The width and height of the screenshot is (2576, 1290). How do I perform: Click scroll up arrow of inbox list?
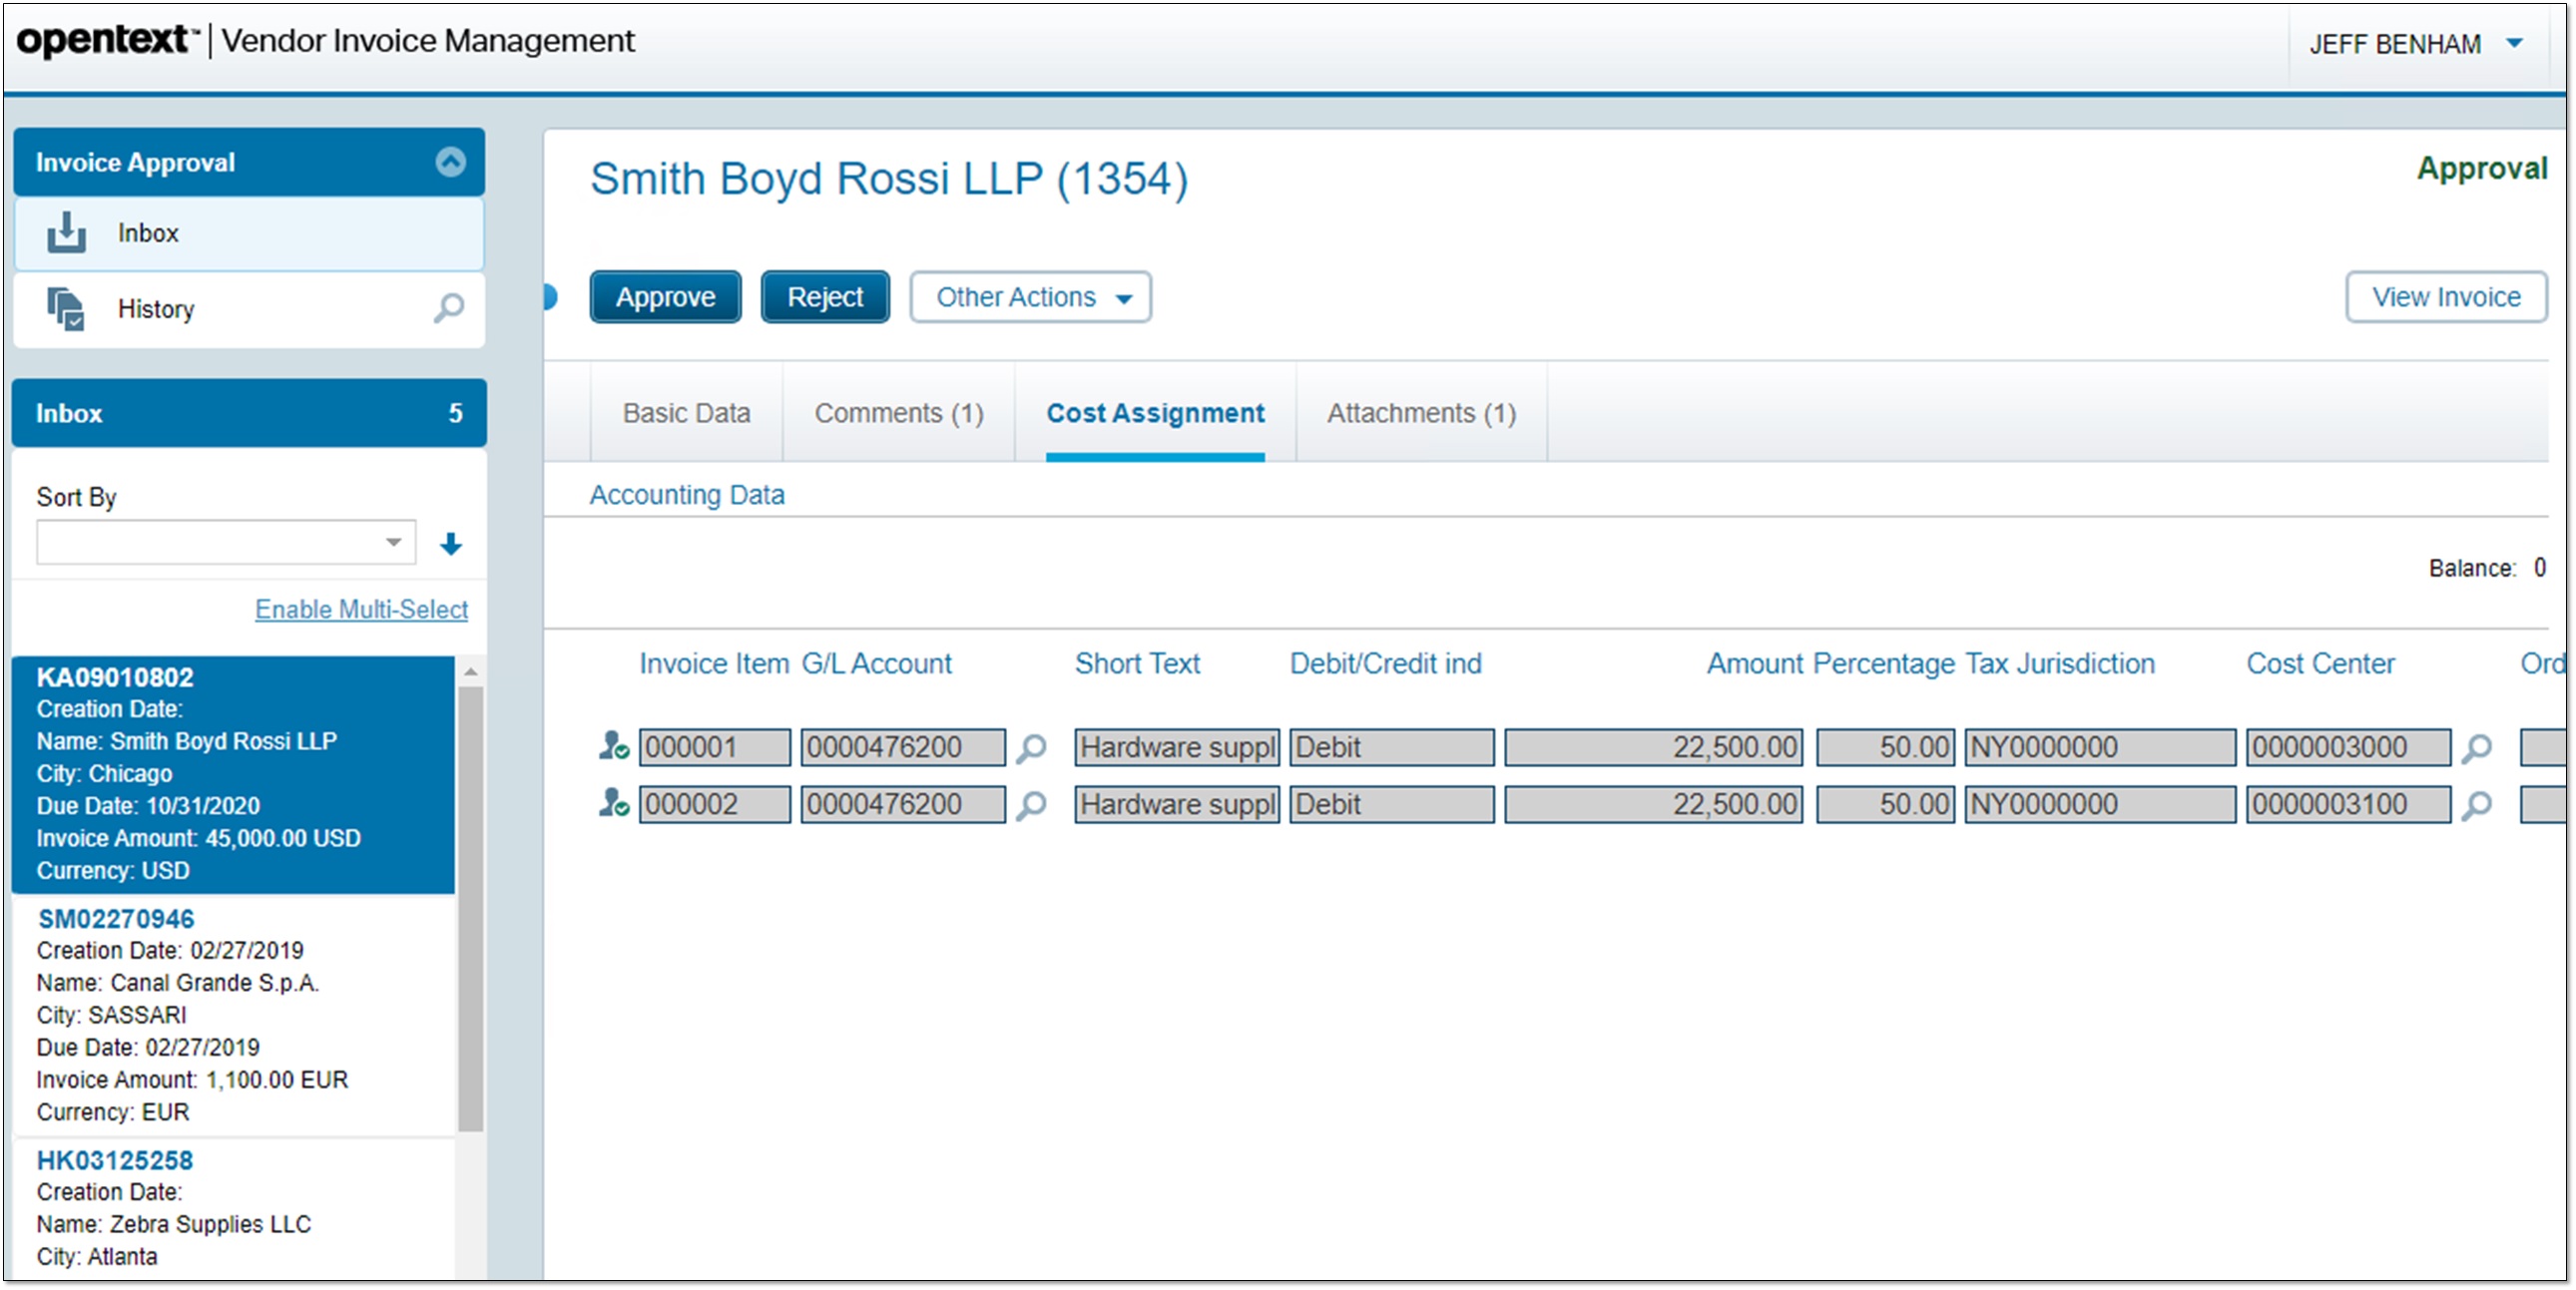coord(470,671)
